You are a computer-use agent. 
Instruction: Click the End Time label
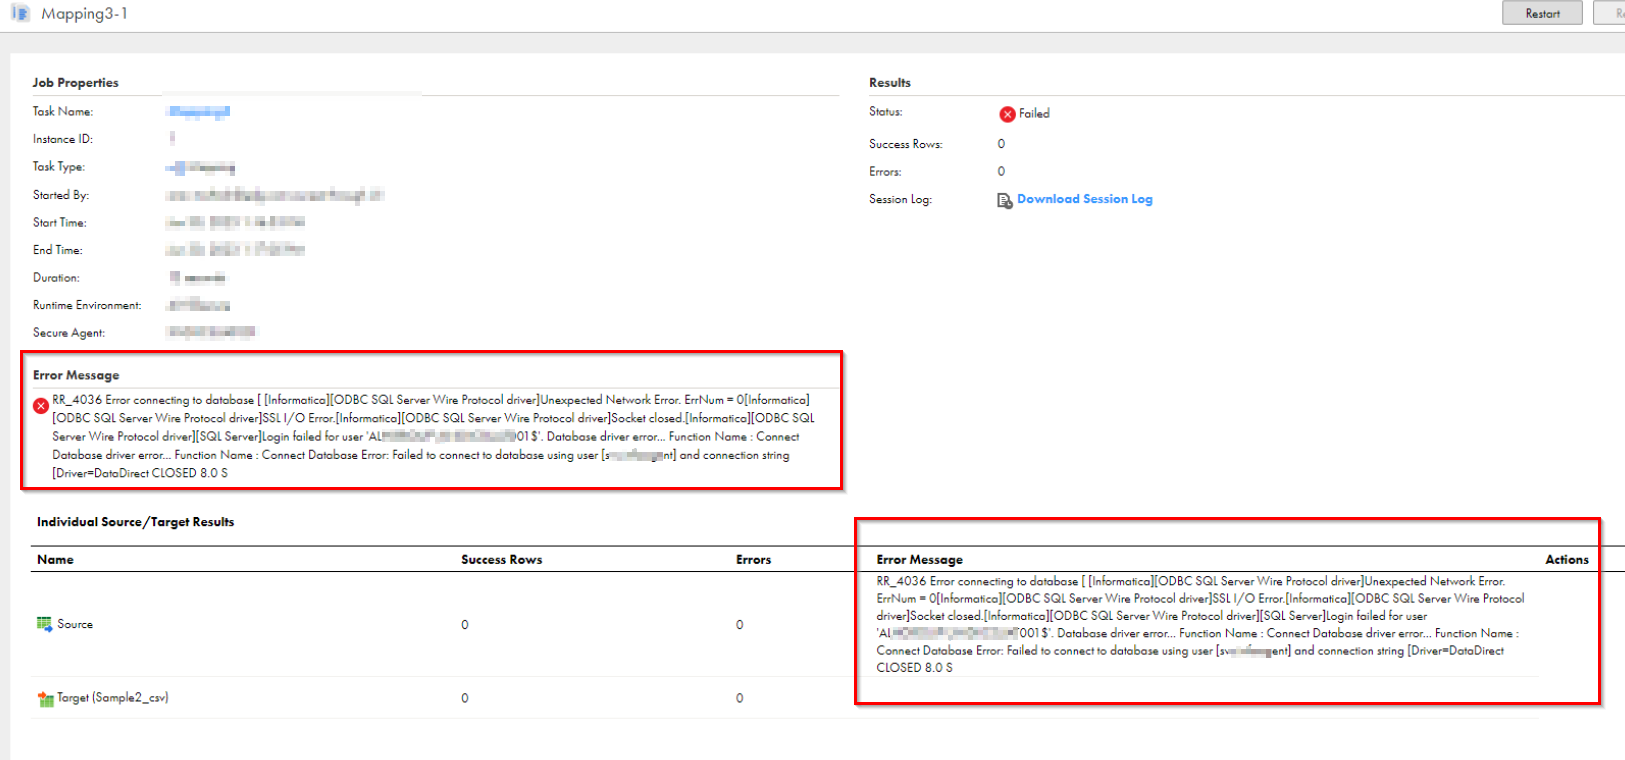click(57, 250)
